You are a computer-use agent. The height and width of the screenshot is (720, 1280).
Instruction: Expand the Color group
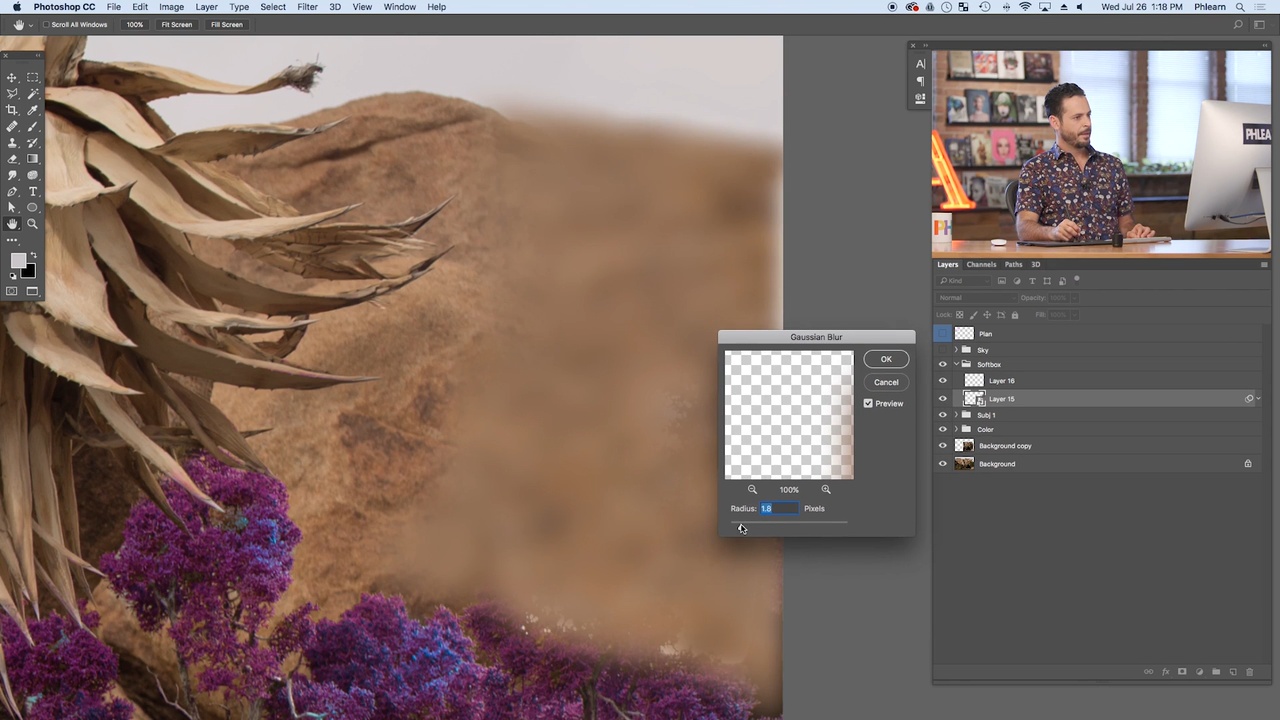pos(956,430)
